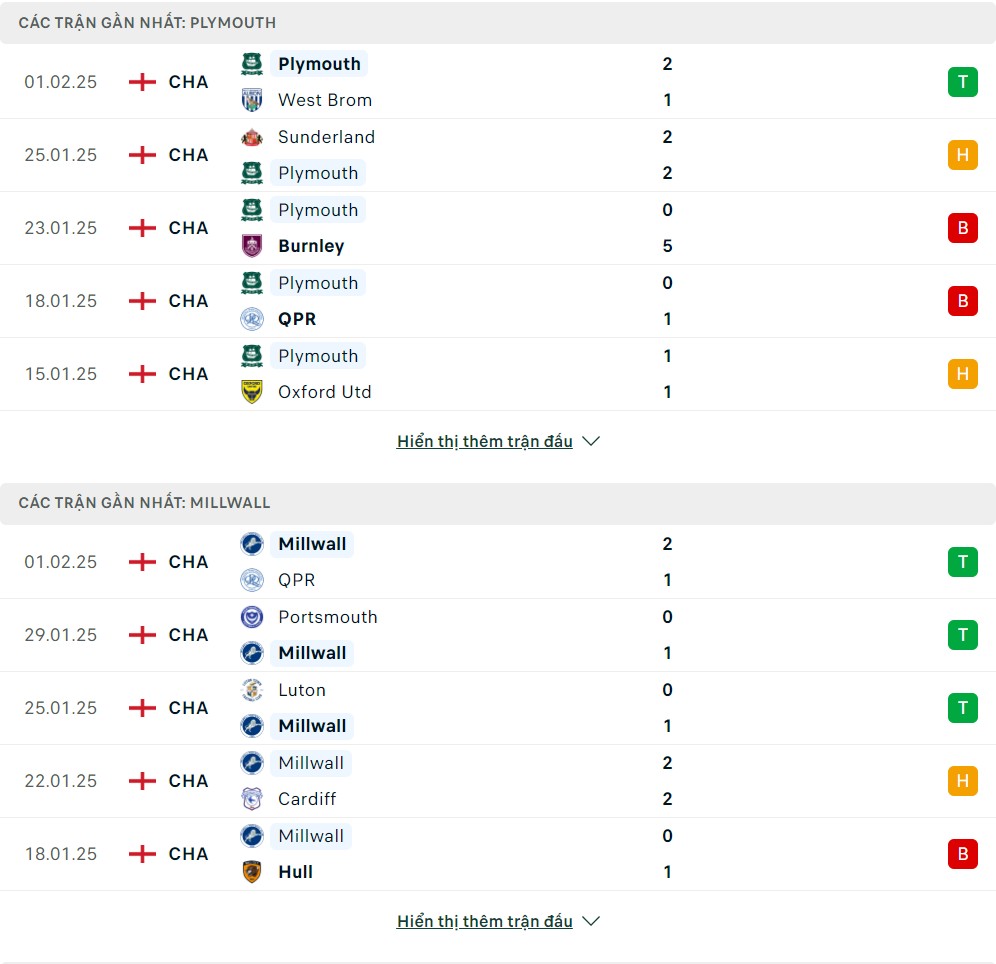996x964 pixels.
Task: Click green T badge for Plymouth vs West Brom
Action: click(x=962, y=82)
